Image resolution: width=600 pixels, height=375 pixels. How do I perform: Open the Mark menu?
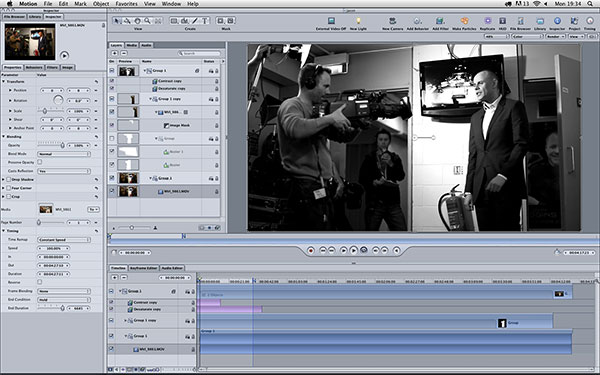80,4
